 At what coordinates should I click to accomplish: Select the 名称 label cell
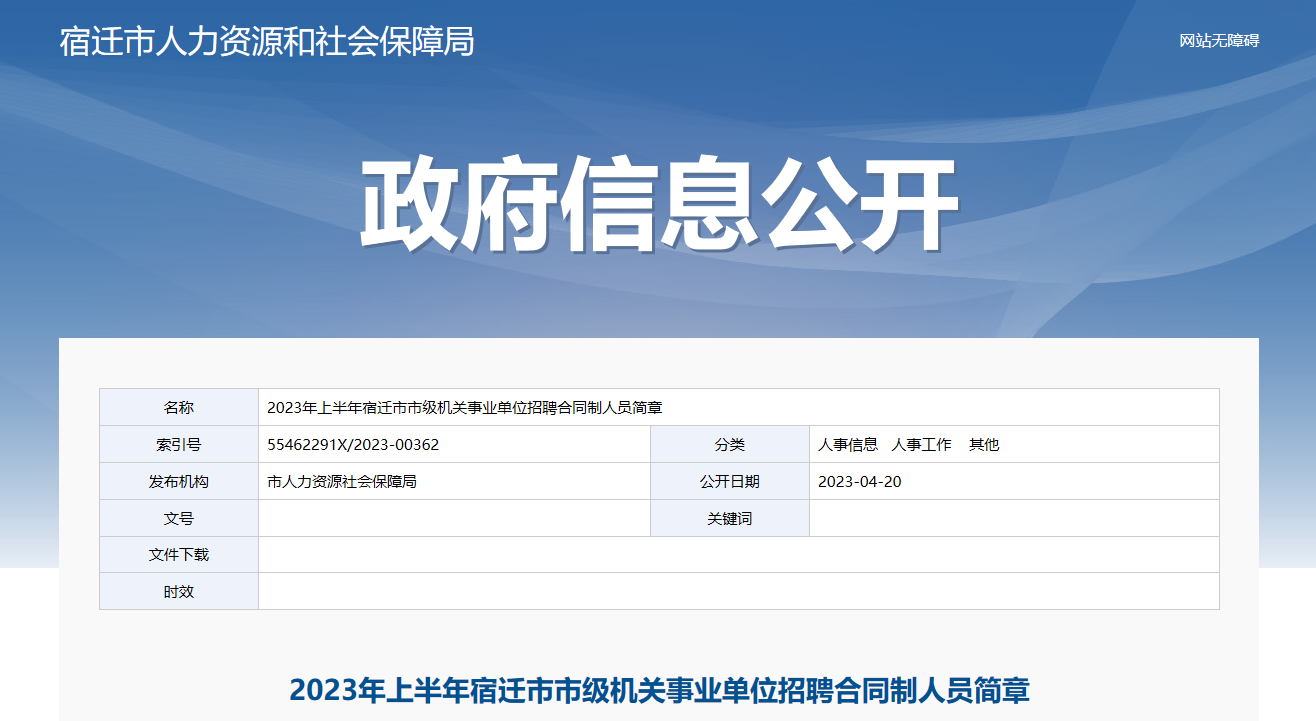pos(179,407)
